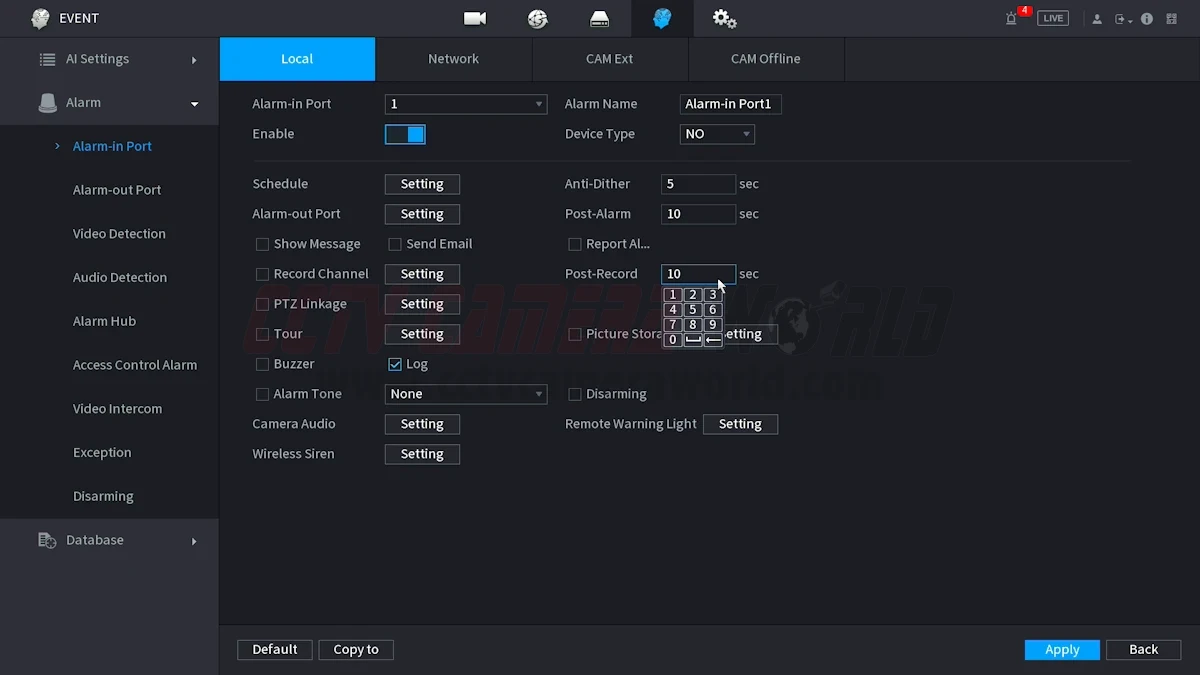Click the Network globe icon in top bar
Image resolution: width=1200 pixels, height=675 pixels.
pos(538,19)
